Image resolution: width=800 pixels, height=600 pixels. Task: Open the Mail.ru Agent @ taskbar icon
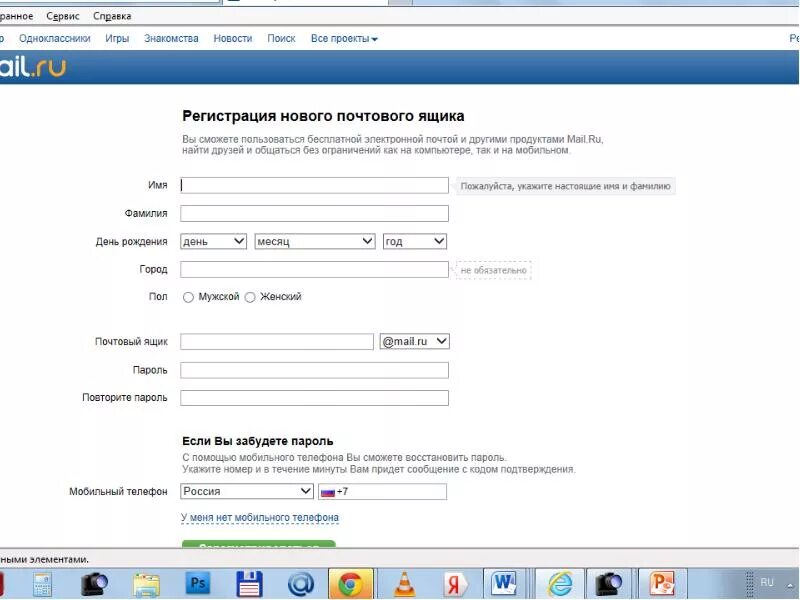click(301, 584)
